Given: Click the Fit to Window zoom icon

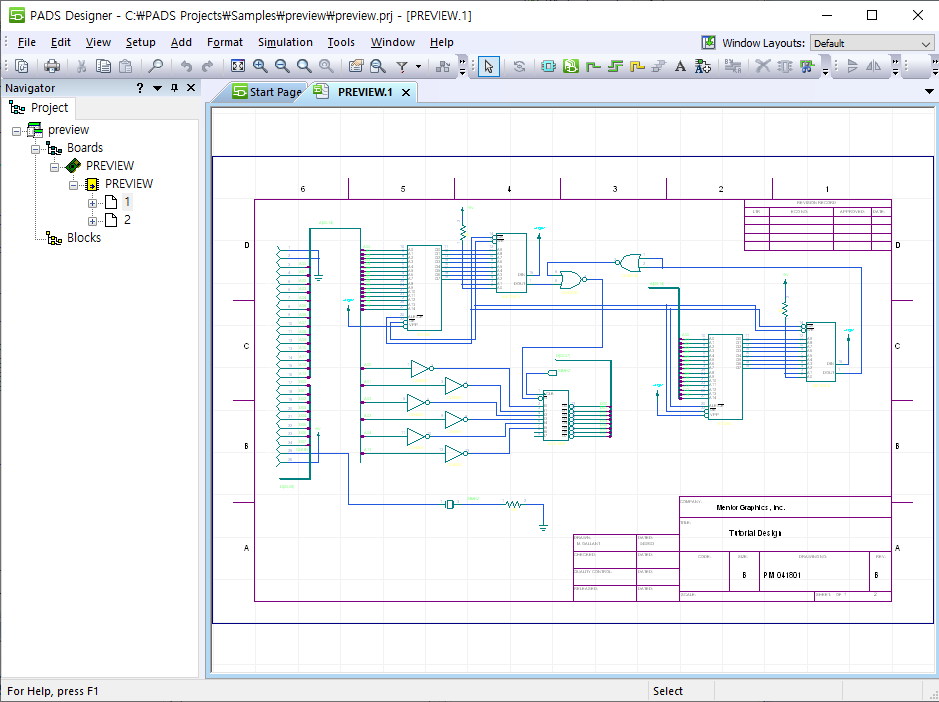Looking at the screenshot, I should pyautogui.click(x=238, y=66).
